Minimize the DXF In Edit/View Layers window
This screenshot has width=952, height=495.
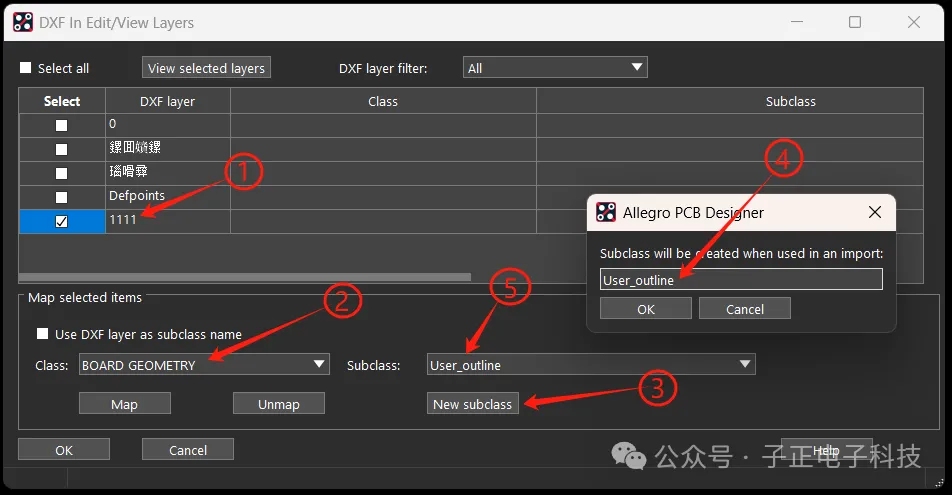click(x=797, y=22)
